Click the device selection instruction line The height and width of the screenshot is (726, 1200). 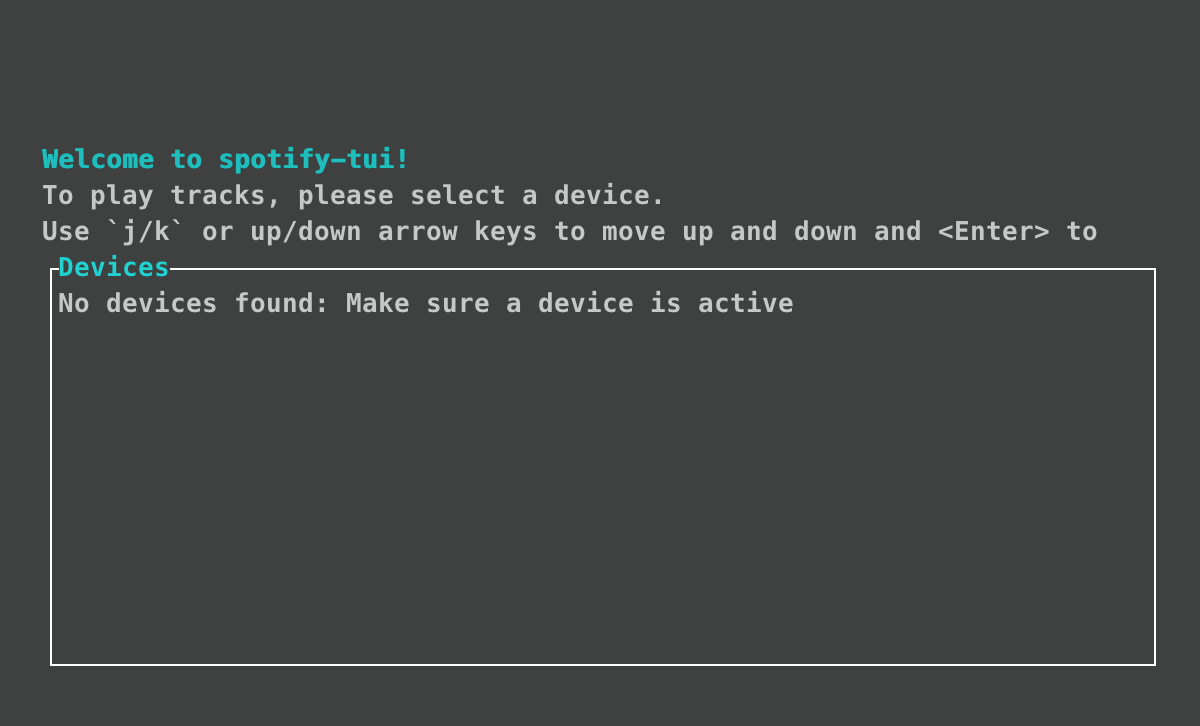point(570,231)
